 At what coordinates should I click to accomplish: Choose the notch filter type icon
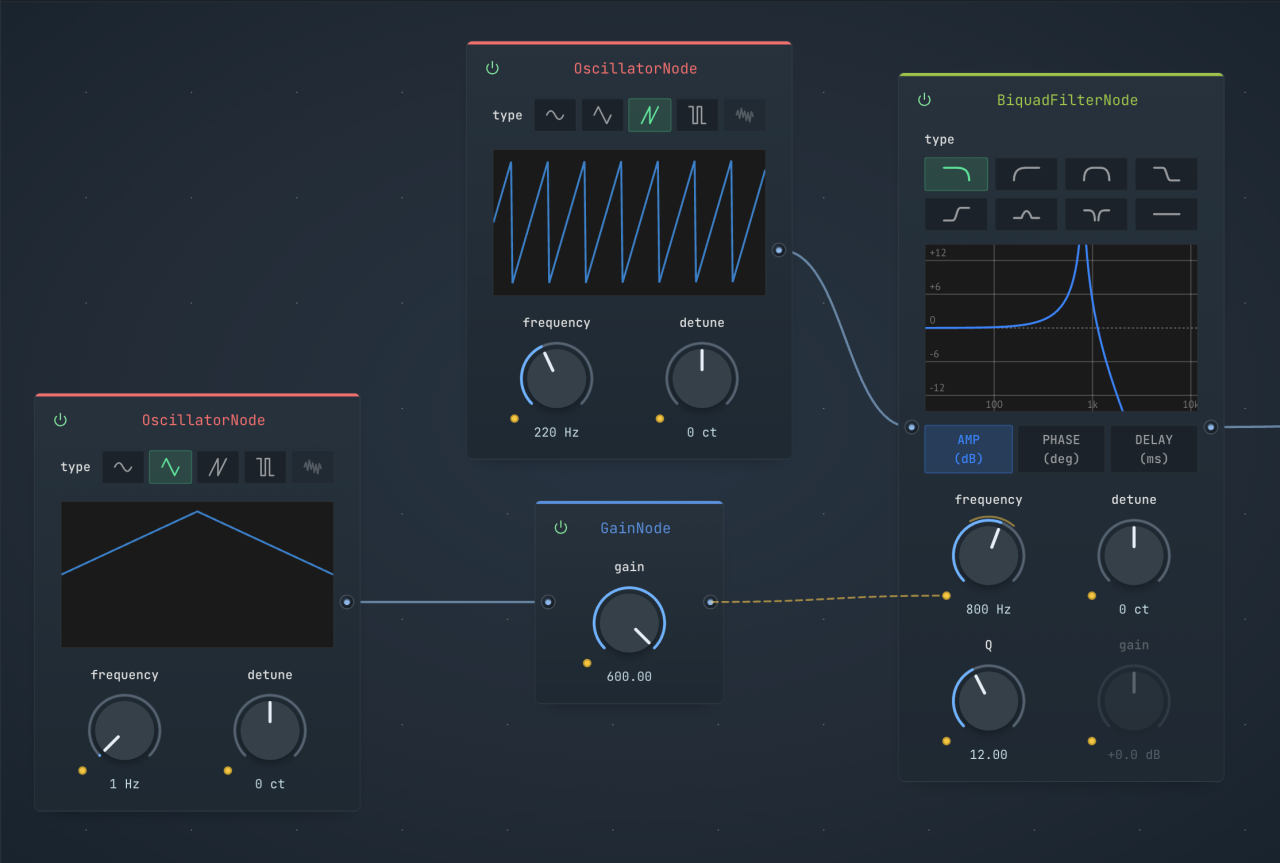pos(1096,214)
